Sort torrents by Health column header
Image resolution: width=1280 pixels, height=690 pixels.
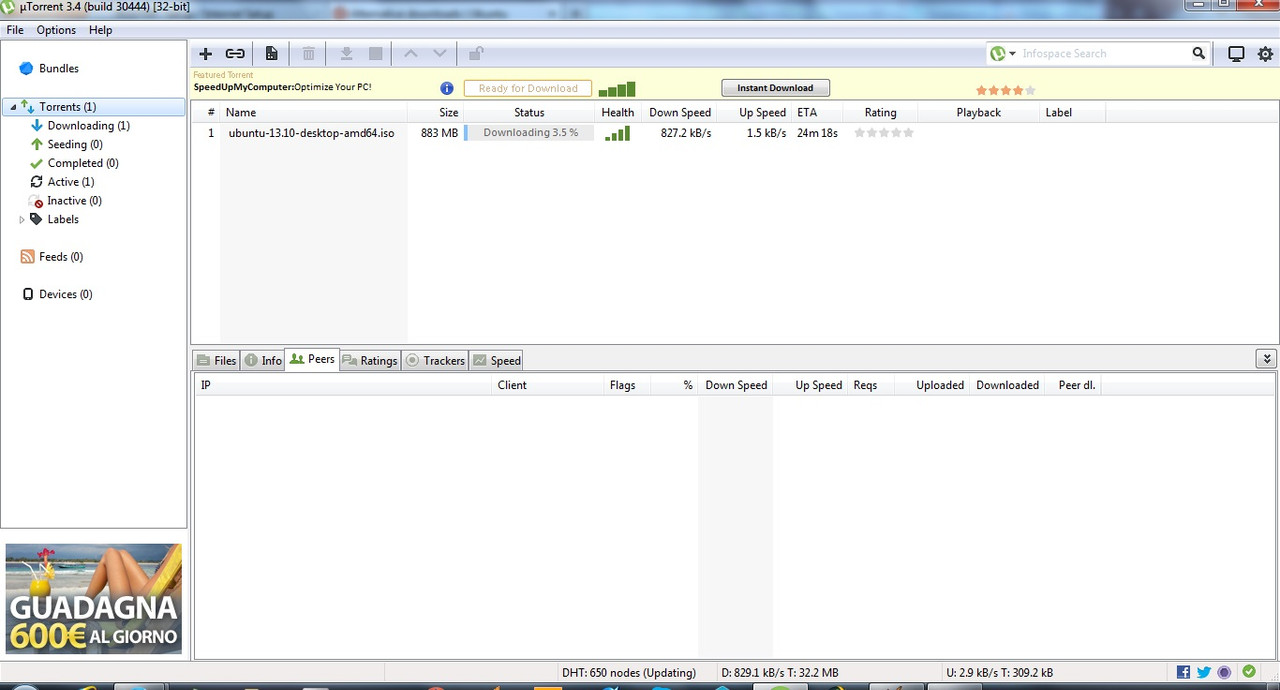(618, 113)
